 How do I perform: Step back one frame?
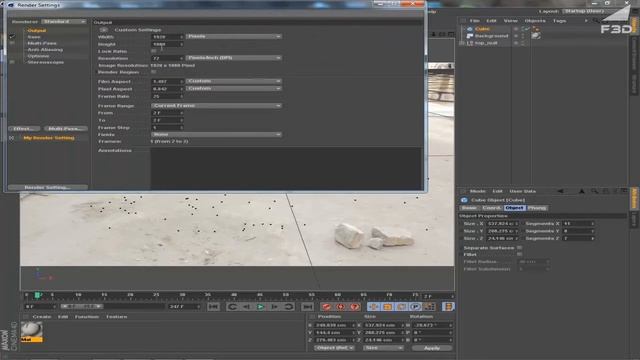pyautogui.click(x=247, y=307)
